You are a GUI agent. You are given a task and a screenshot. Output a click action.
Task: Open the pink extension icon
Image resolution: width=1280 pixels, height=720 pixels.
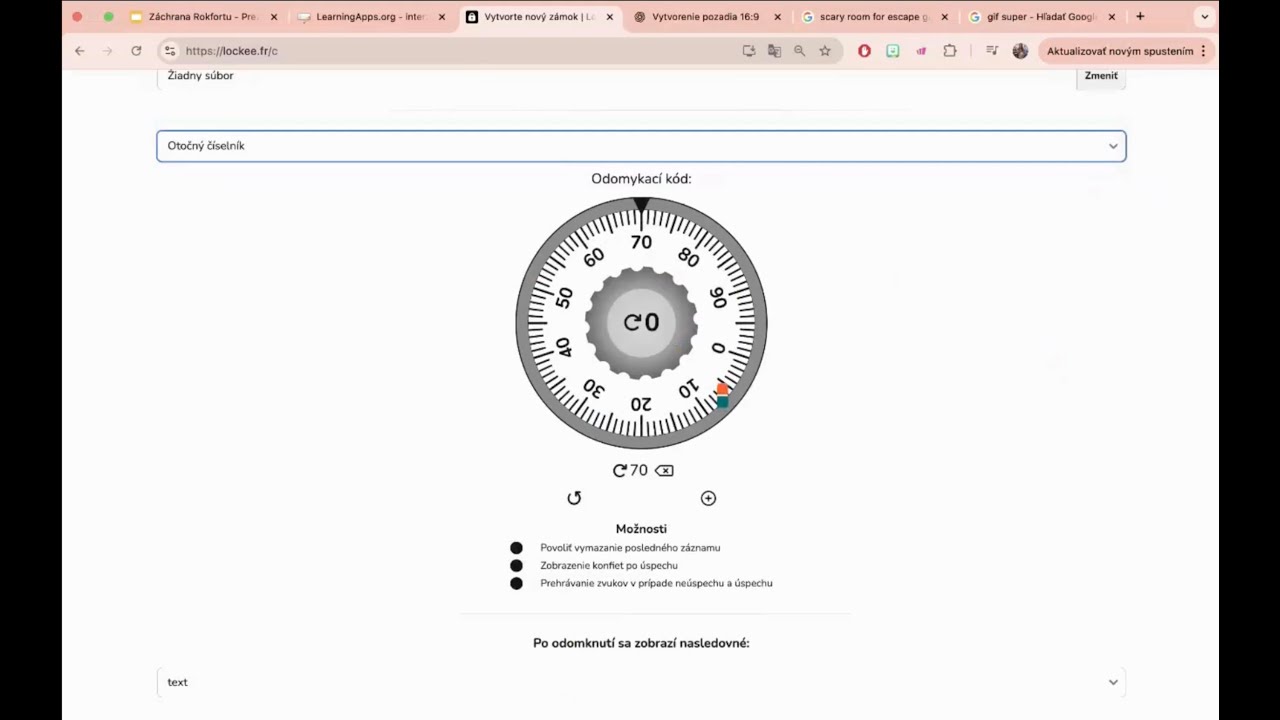[x=921, y=51]
